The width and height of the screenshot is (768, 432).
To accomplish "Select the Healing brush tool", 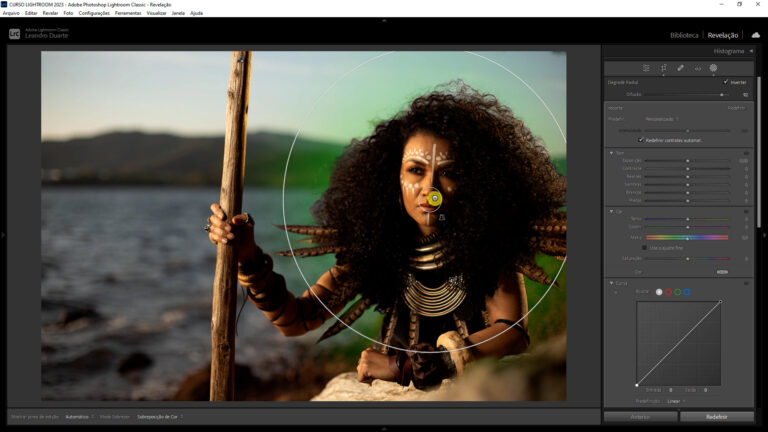I will coord(680,68).
